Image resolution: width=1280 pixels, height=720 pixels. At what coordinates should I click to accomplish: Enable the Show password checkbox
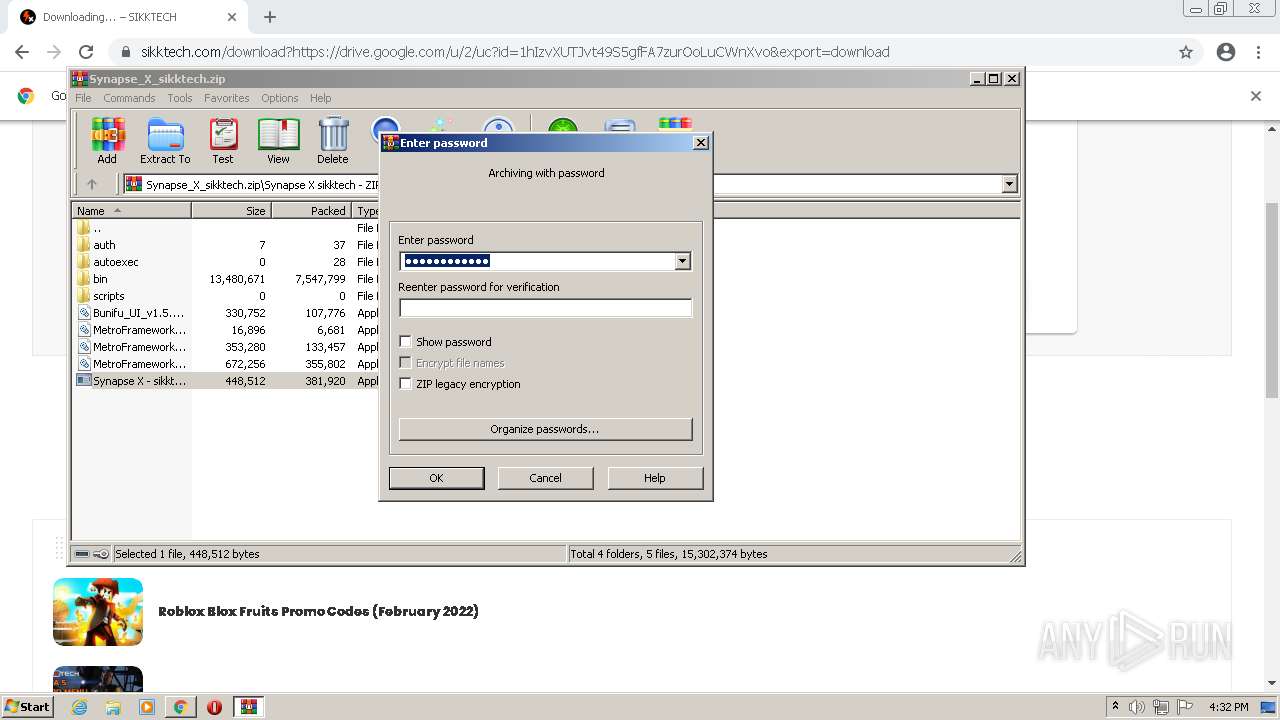point(405,342)
